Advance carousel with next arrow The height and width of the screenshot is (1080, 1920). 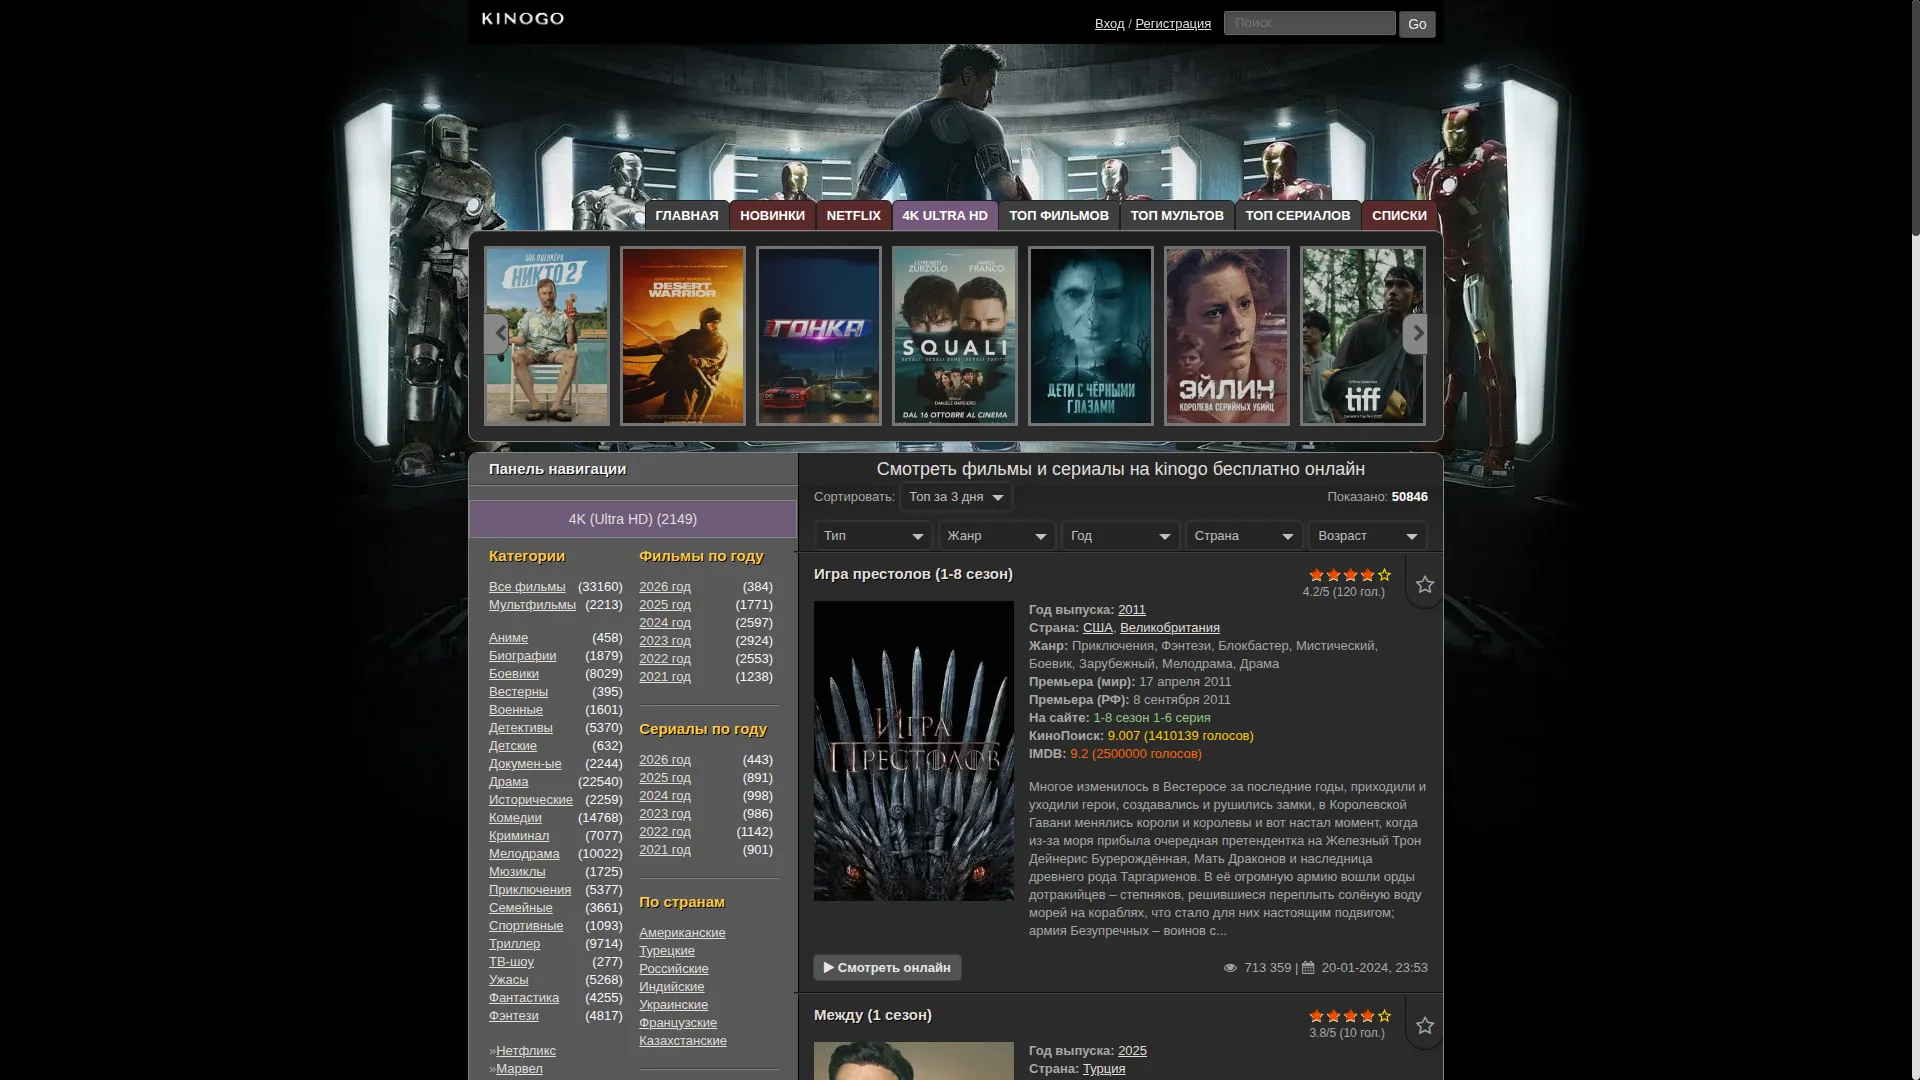1415,334
